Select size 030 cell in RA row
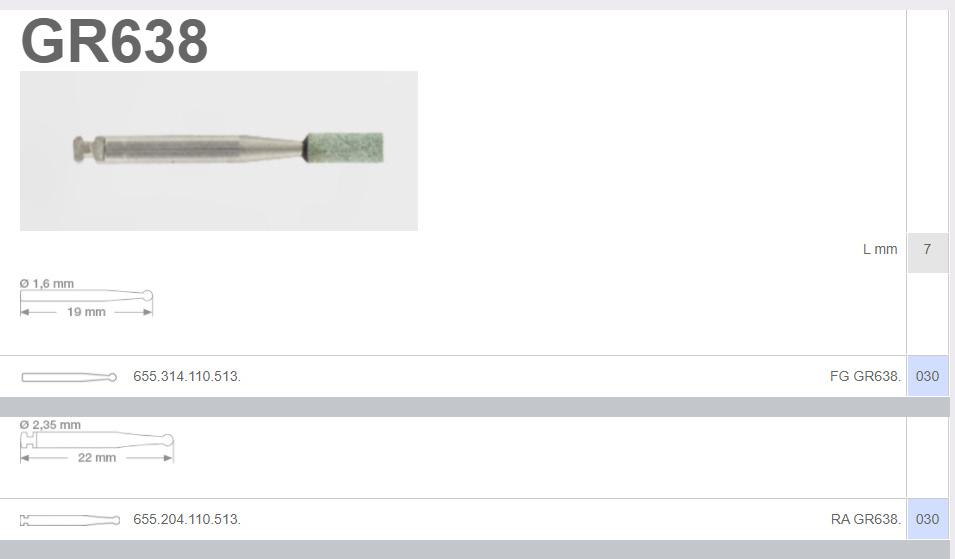The image size is (955, 559). 928,519
